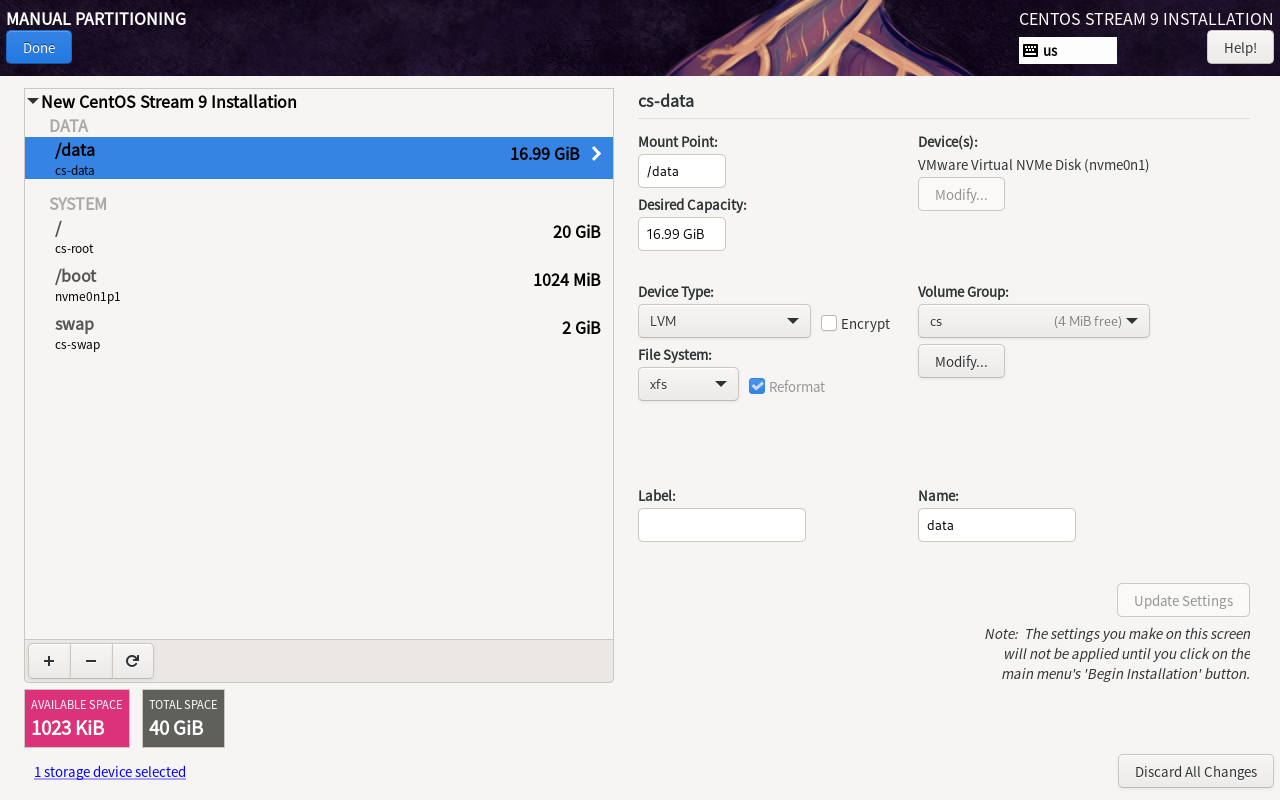Open the Device Type LVM dropdown

(724, 321)
